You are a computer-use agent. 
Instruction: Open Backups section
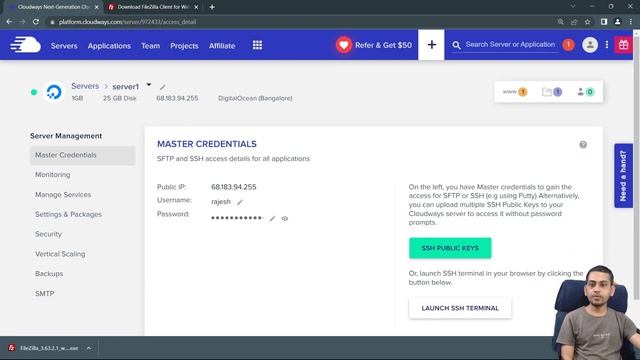pos(49,273)
